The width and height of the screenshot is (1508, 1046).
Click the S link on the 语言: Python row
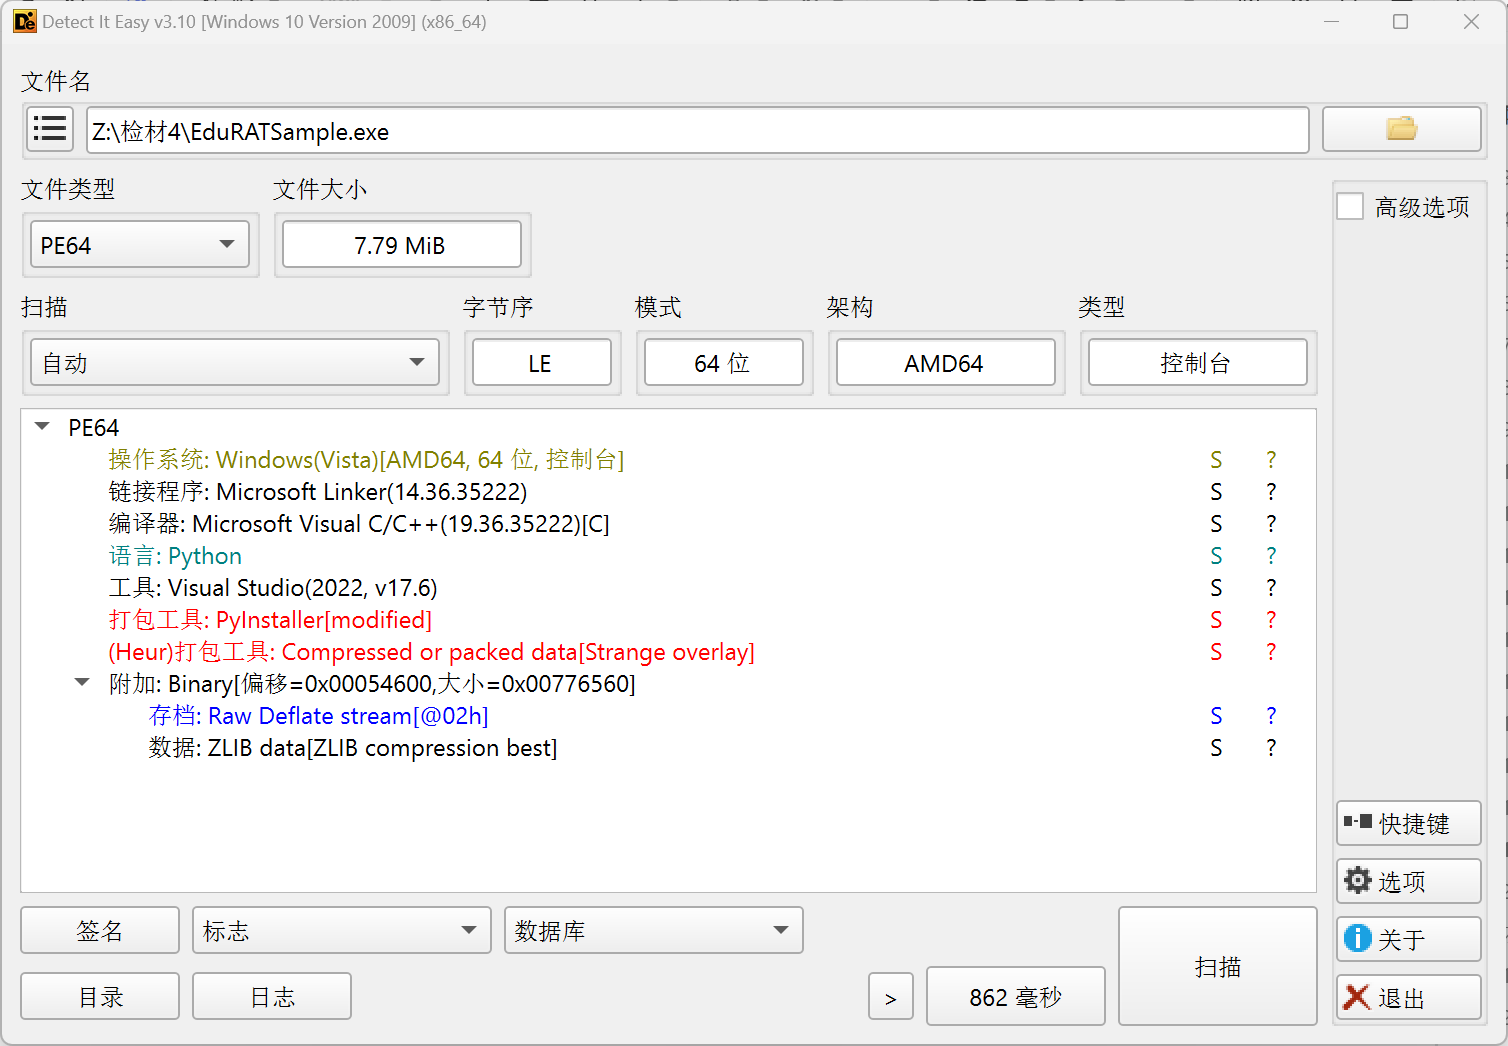(1216, 555)
